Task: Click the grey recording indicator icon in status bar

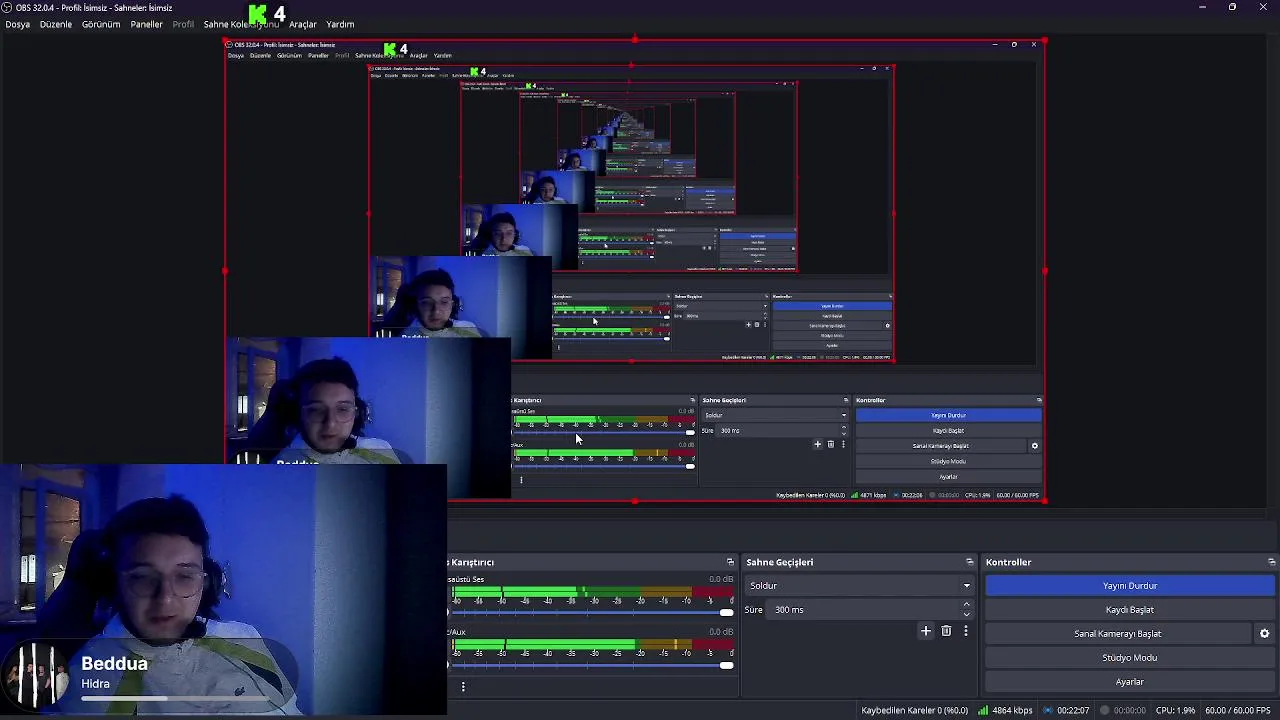Action: tap(1104, 710)
